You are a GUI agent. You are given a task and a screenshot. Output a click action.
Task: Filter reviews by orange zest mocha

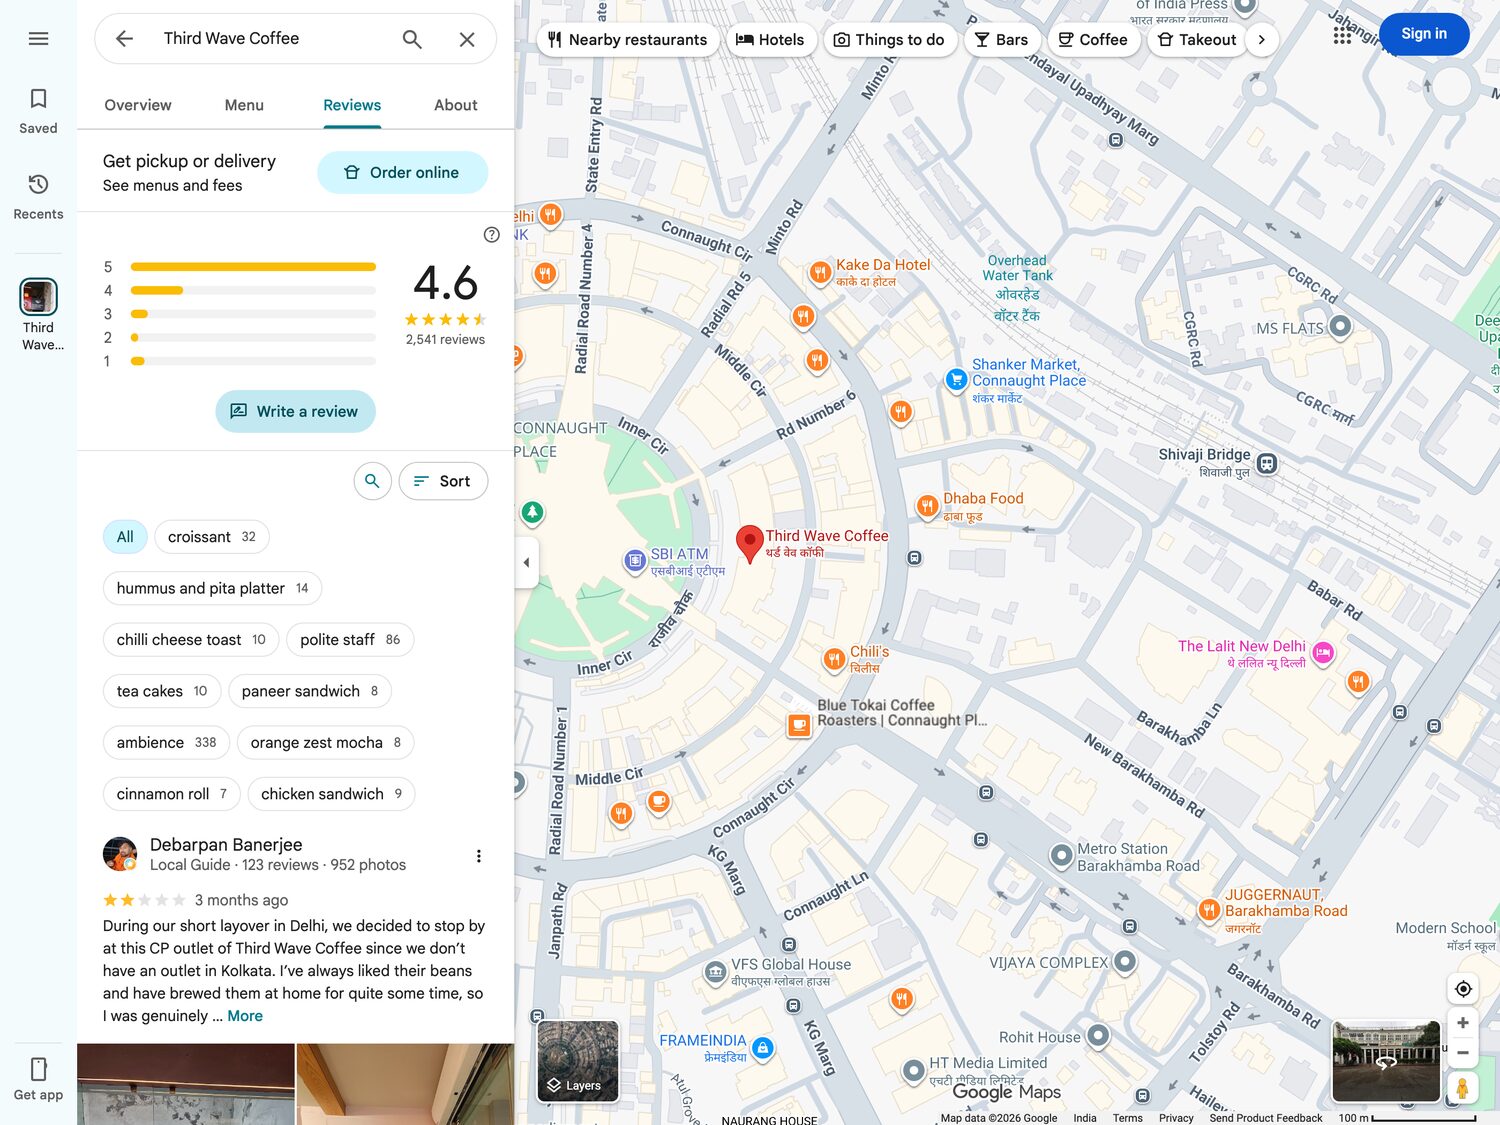click(x=326, y=743)
